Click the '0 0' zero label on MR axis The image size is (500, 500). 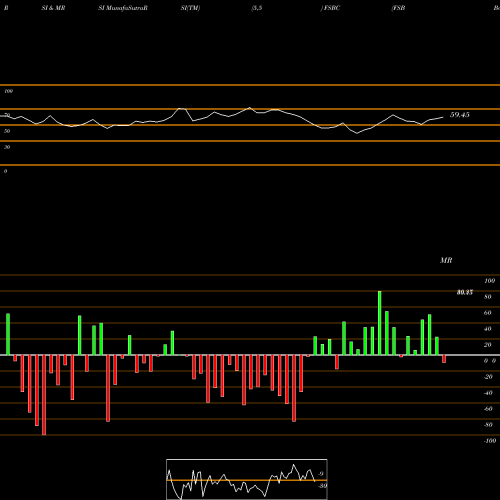(490, 361)
